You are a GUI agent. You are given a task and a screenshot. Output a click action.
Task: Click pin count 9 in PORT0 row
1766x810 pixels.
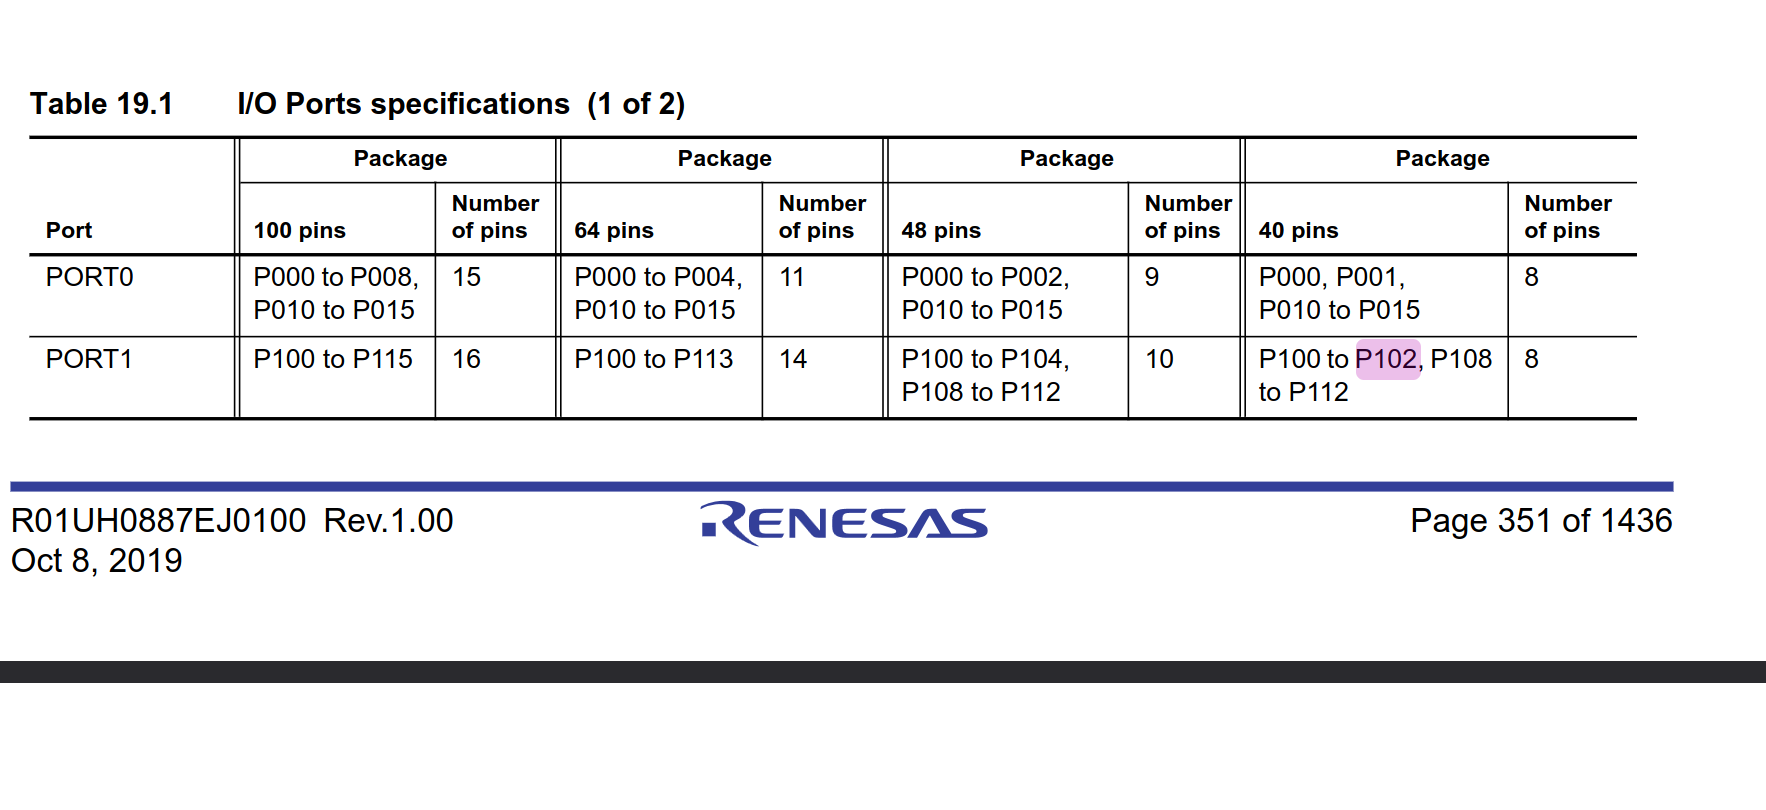[x=1152, y=277]
